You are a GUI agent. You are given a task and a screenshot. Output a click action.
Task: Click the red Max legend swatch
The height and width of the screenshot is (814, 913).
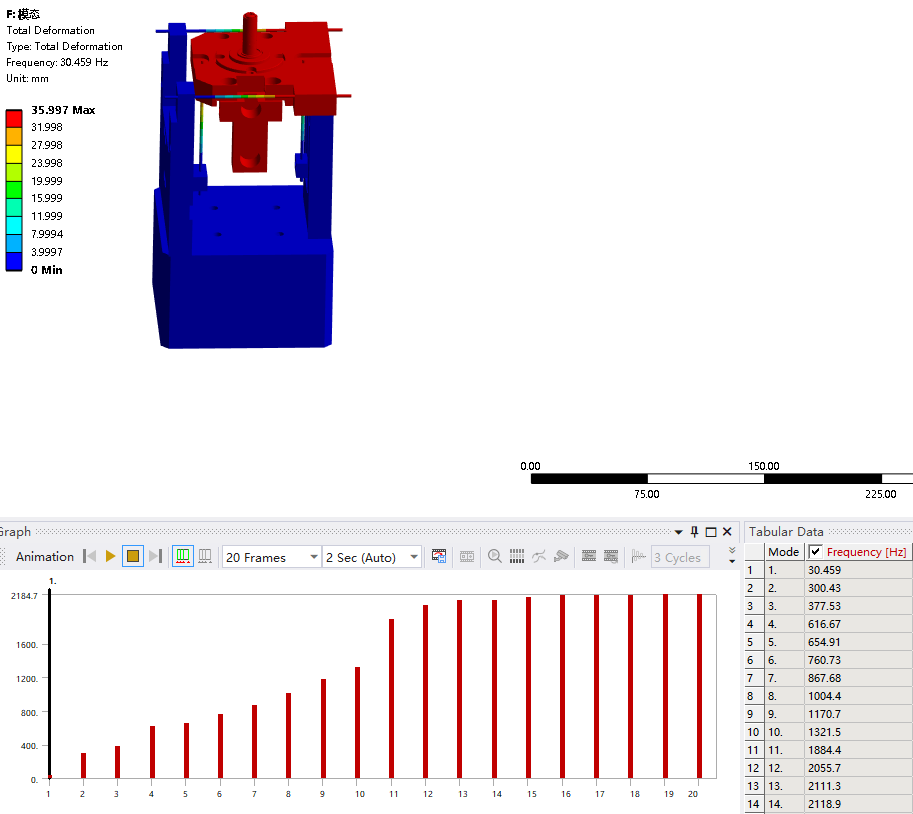(14, 118)
